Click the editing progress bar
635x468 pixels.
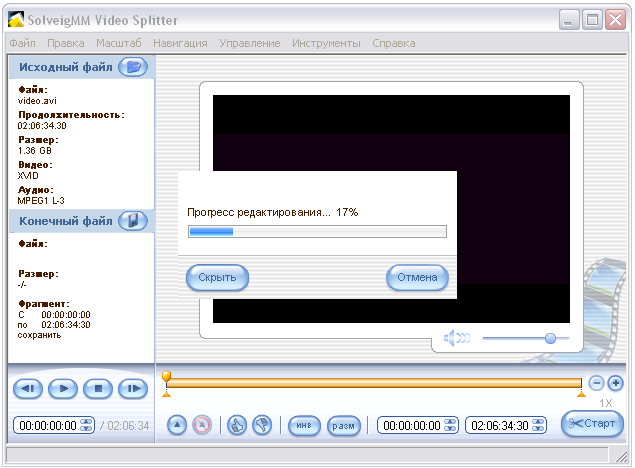pyautogui.click(x=318, y=232)
